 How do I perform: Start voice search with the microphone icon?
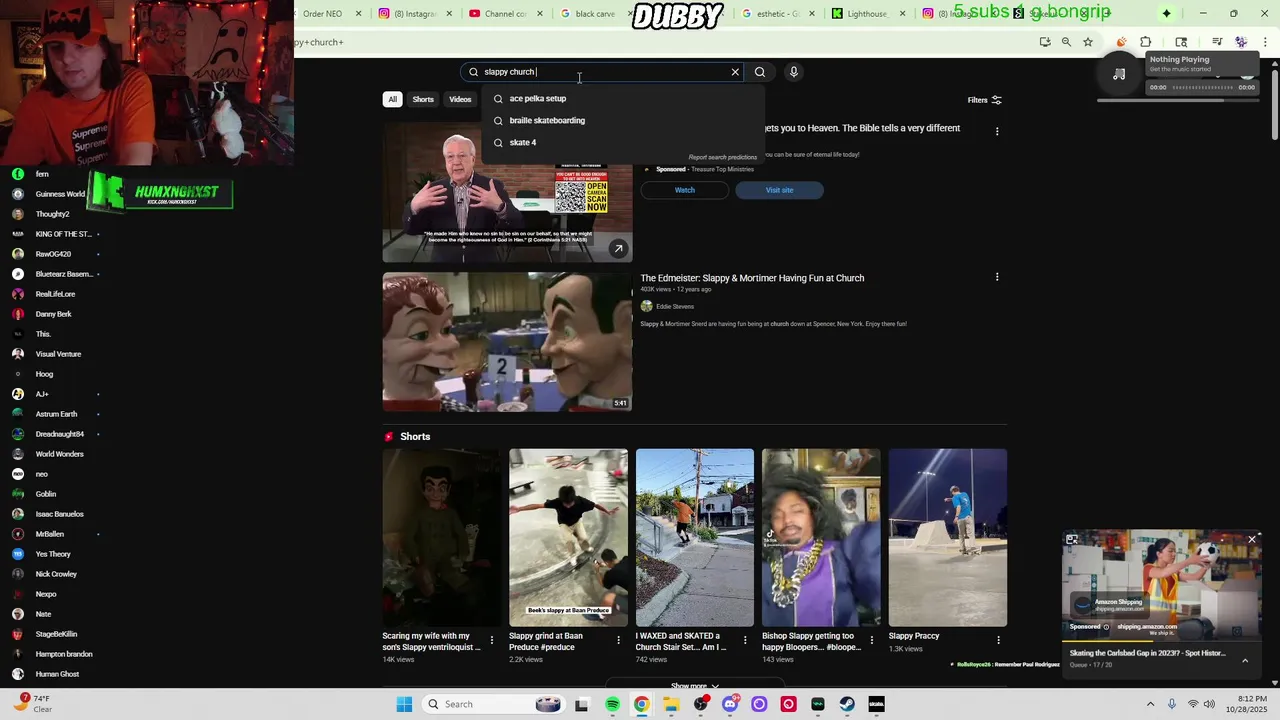(794, 72)
